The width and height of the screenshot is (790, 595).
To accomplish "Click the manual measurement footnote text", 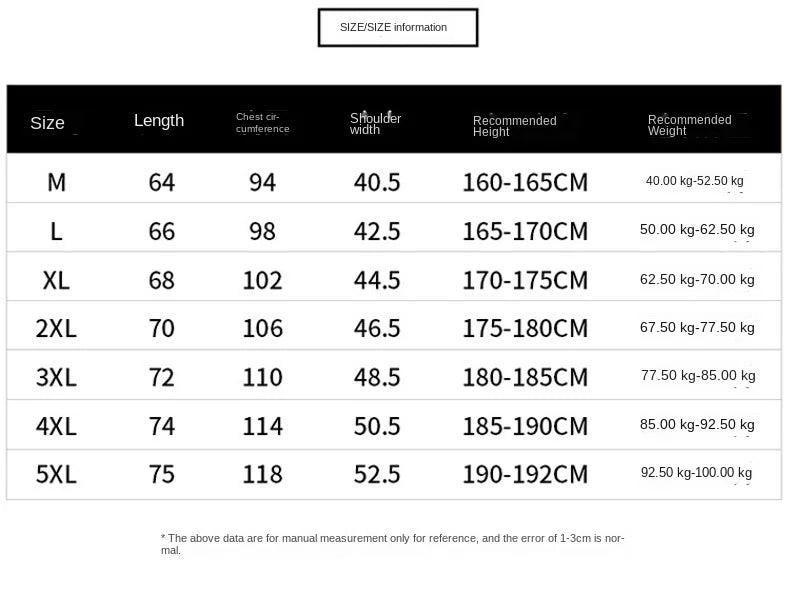I will [x=392, y=544].
